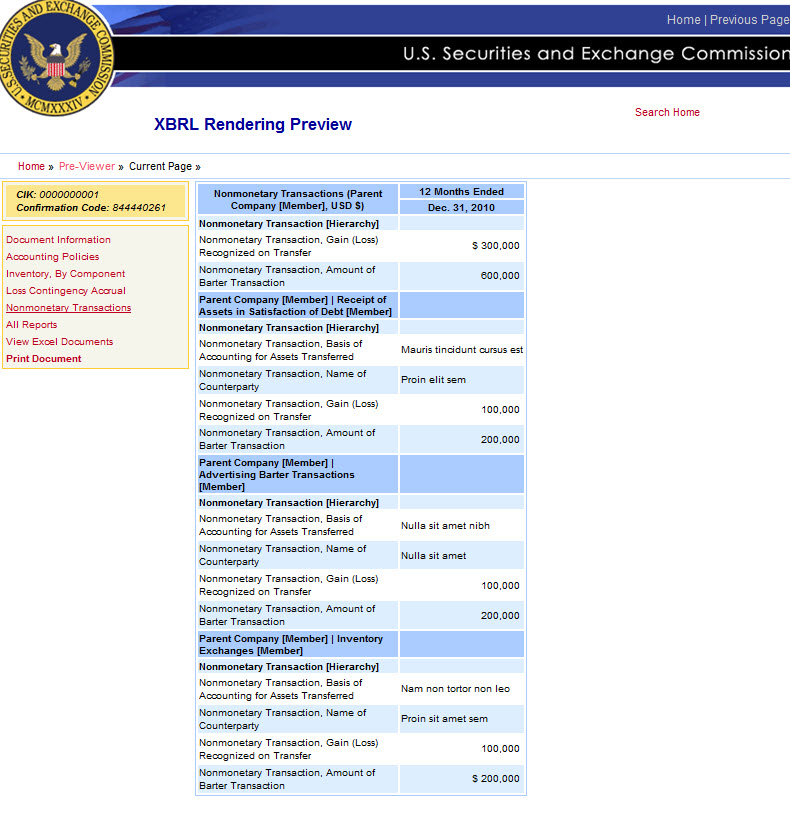
Task: Click Print Document link
Action: pos(44,359)
